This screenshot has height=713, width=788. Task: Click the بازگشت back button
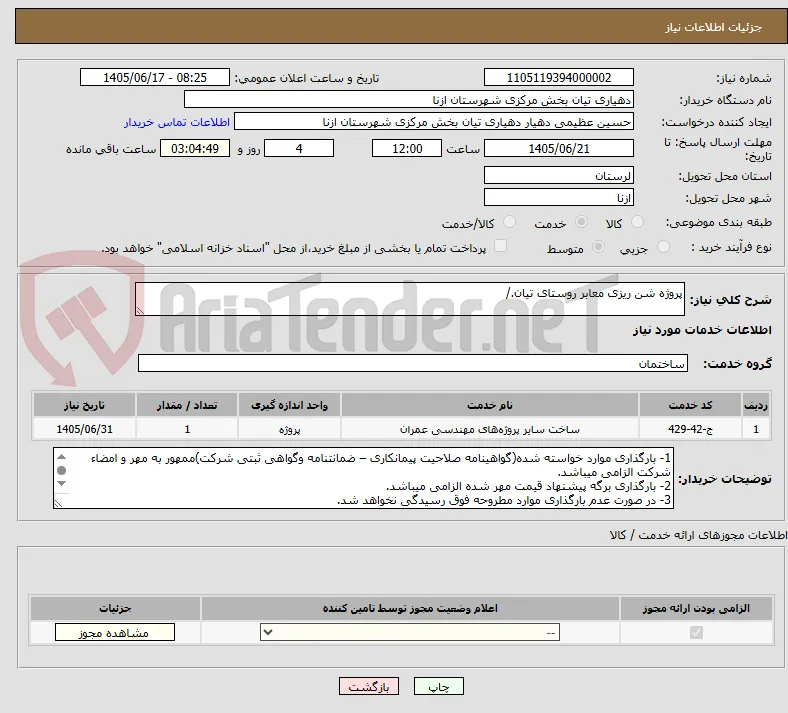(369, 686)
